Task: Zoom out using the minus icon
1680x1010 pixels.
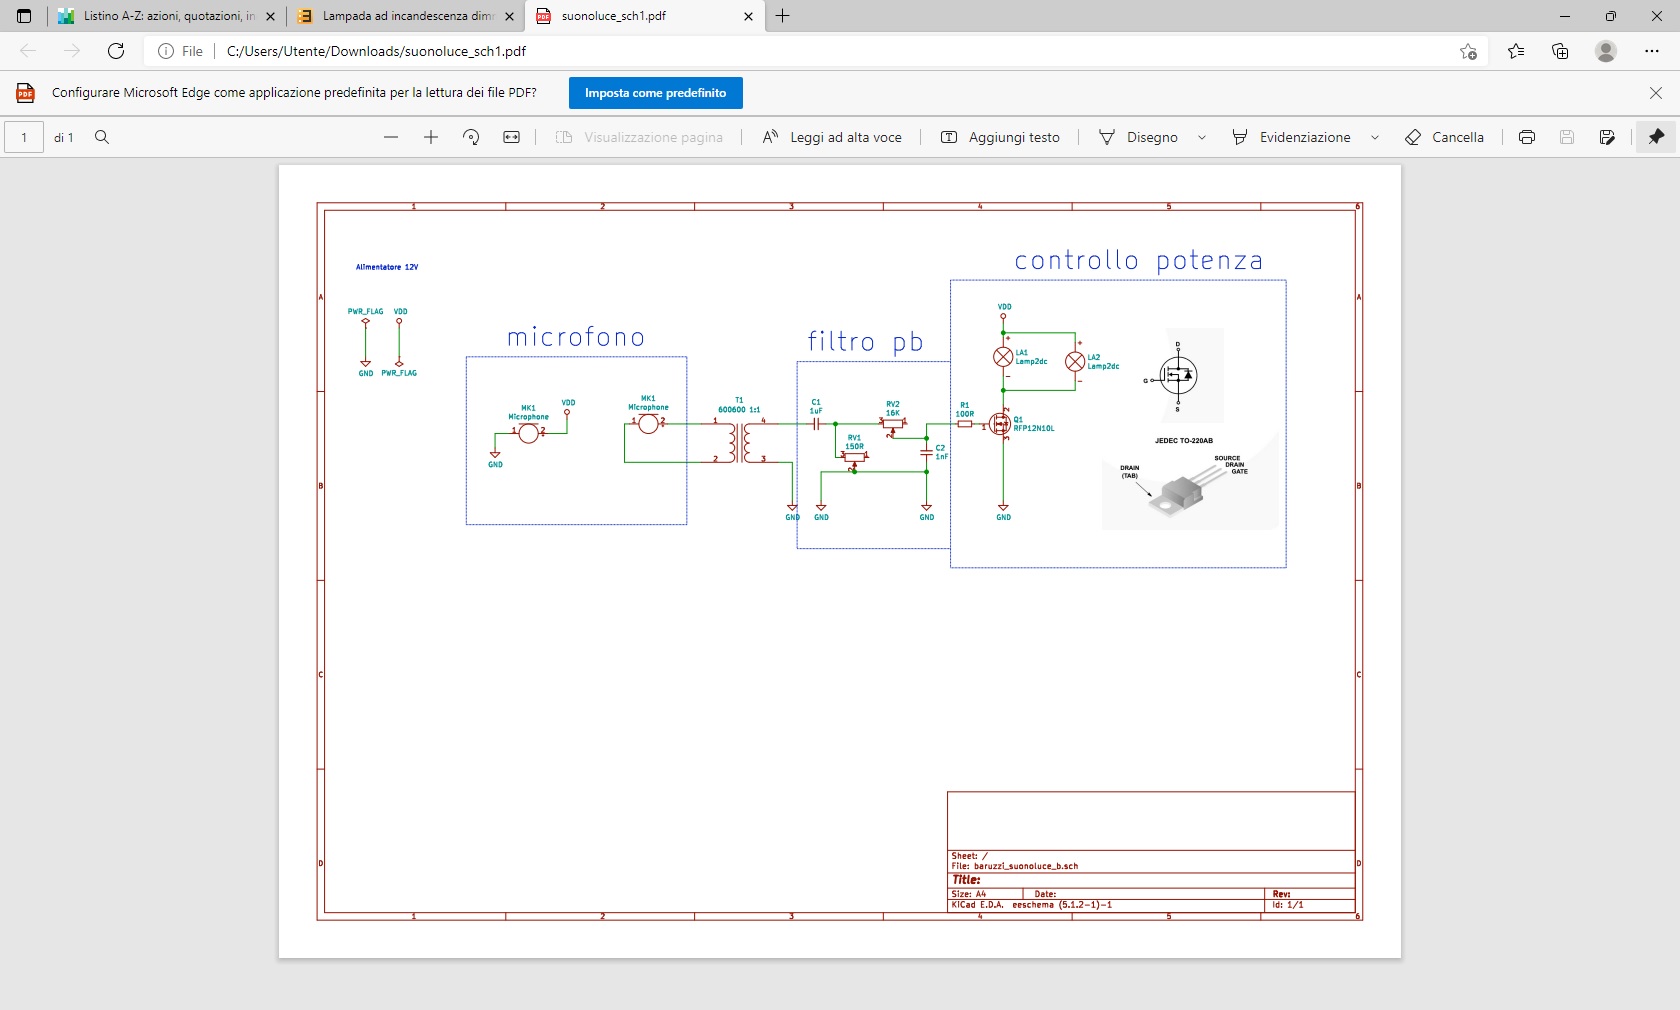Action: point(391,137)
